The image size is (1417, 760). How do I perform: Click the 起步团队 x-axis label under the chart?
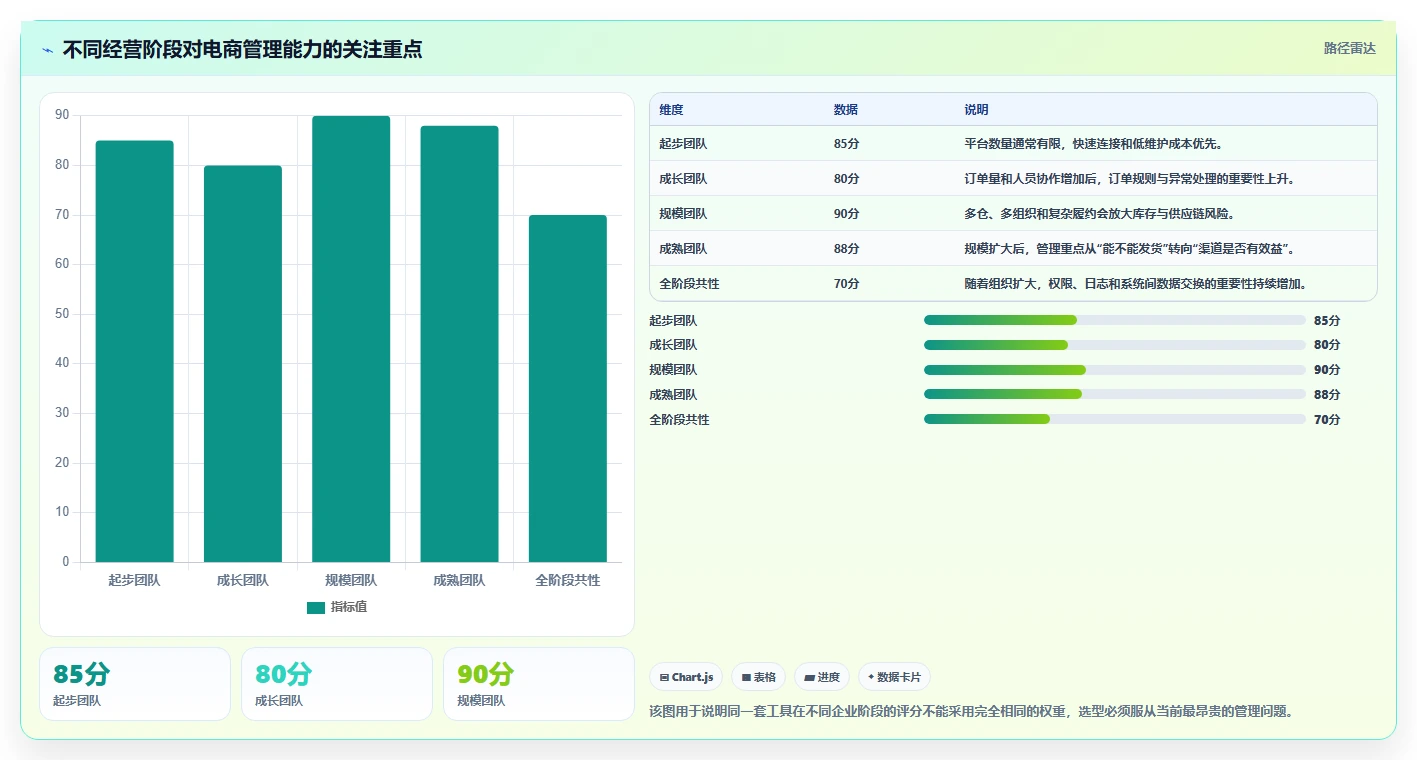pos(134,580)
